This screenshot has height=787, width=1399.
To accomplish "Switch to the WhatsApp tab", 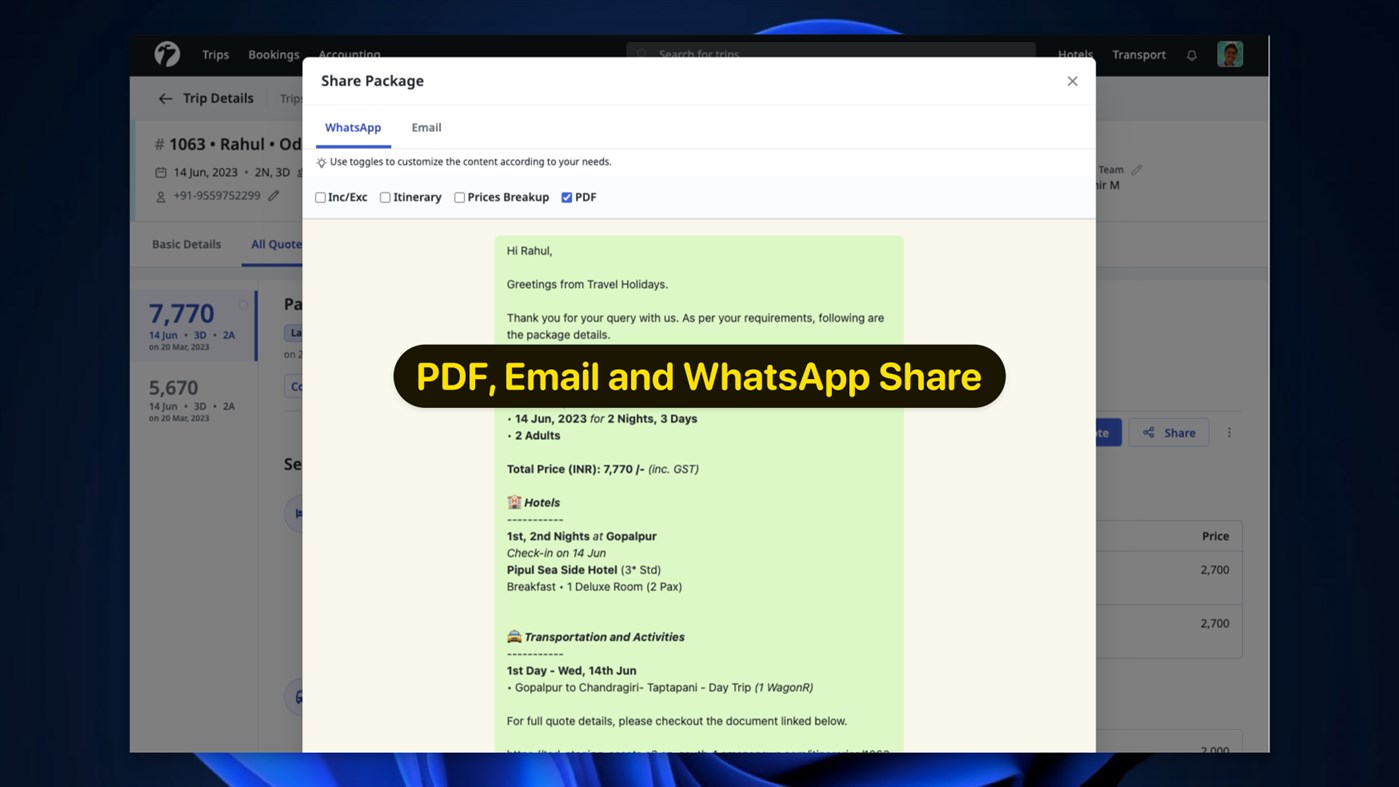I will click(353, 127).
